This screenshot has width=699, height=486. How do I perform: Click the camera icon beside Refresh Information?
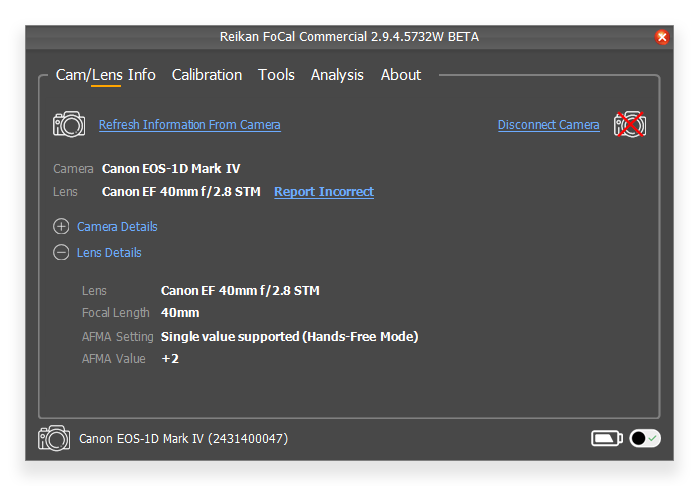pos(69,124)
